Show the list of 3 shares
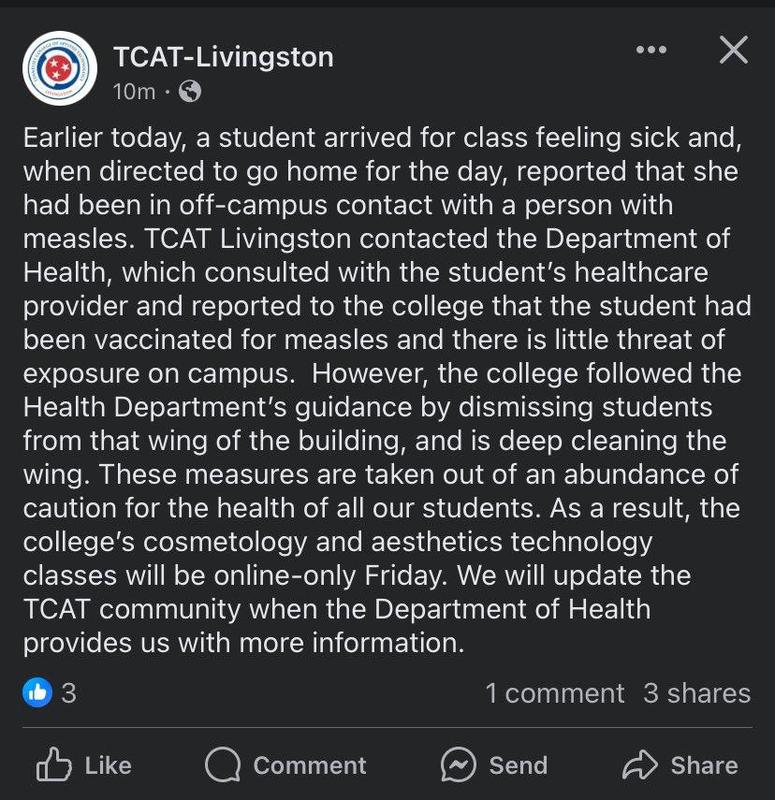 (696, 692)
